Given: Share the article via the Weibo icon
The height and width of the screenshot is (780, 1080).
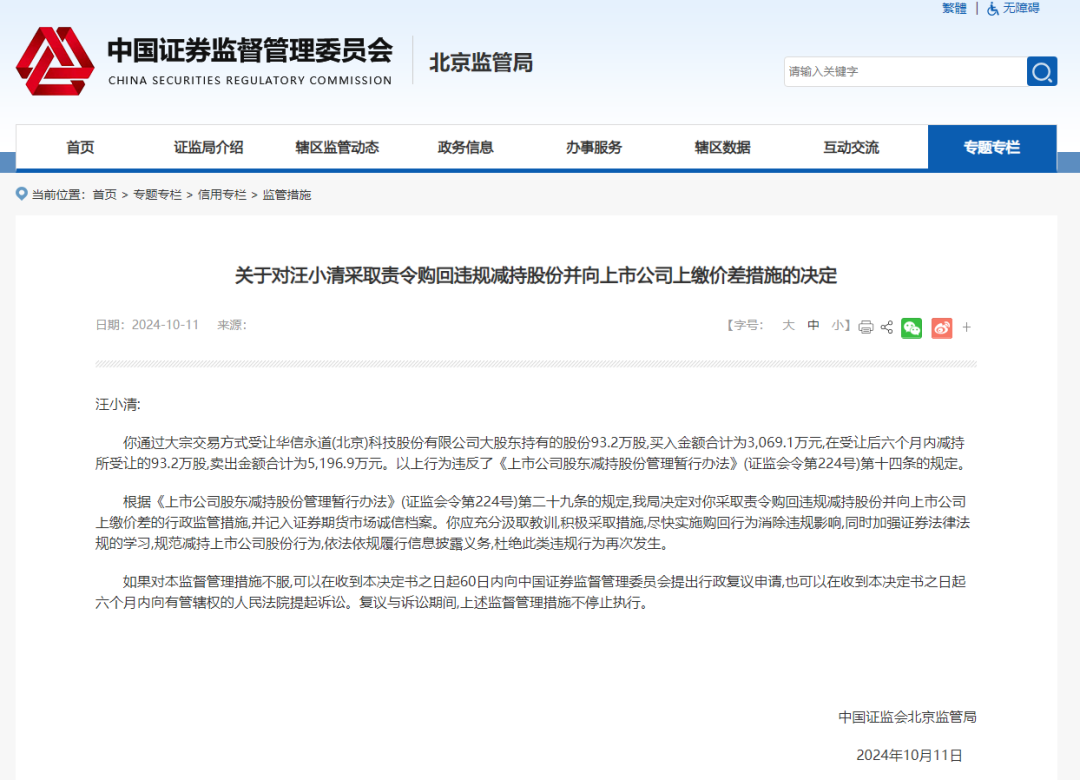Looking at the screenshot, I should click(x=941, y=327).
